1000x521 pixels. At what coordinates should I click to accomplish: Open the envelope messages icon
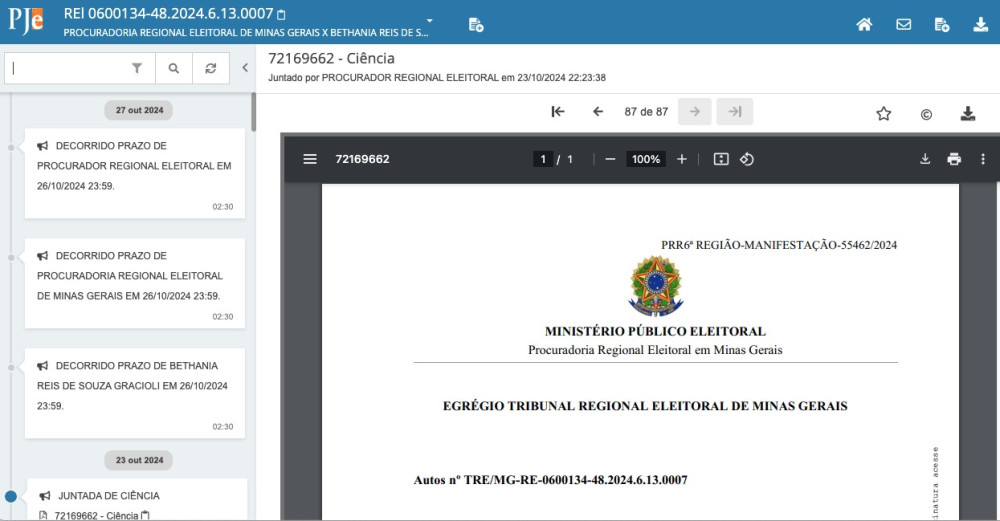(x=903, y=24)
